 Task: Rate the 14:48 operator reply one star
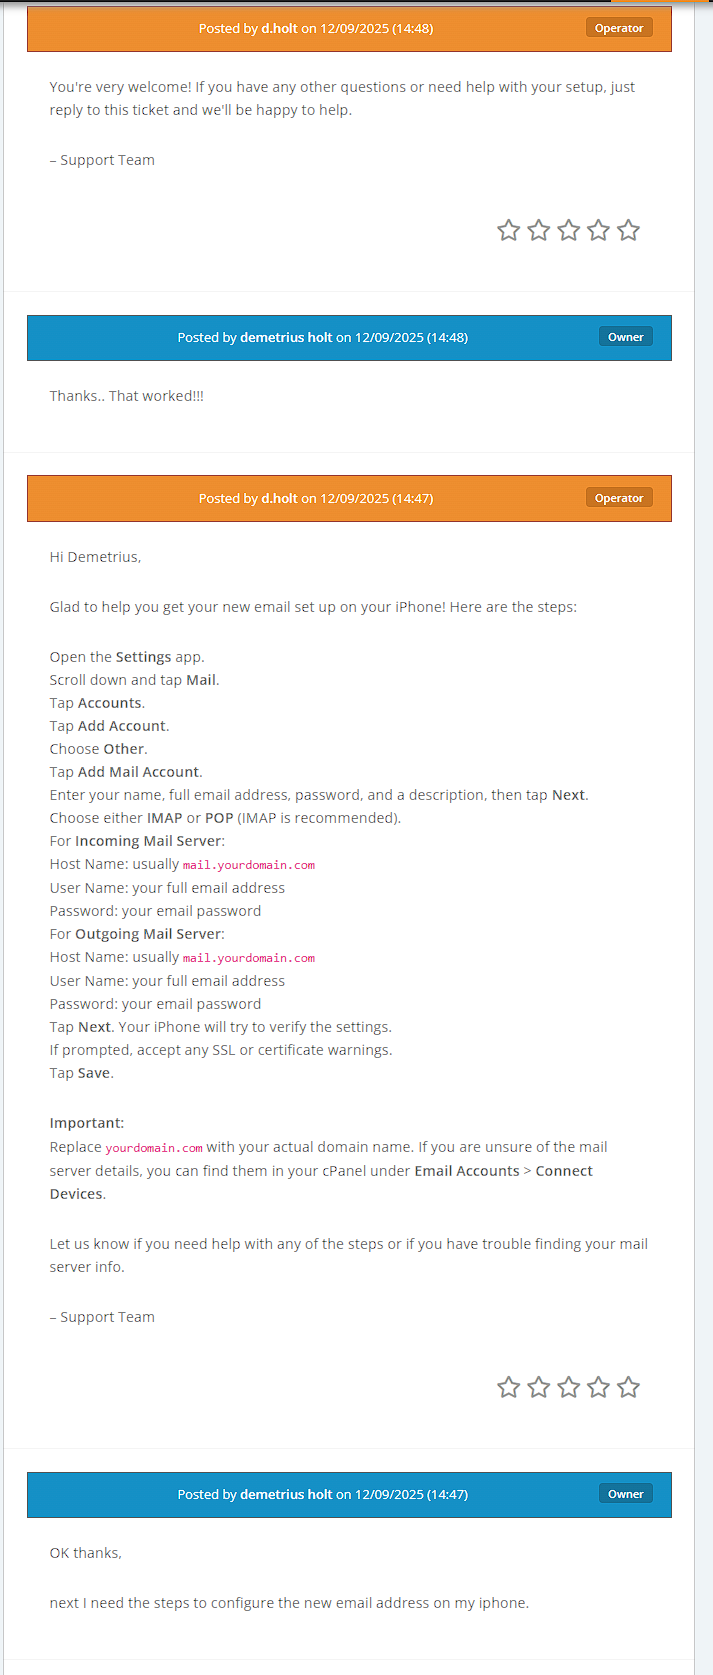[508, 231]
